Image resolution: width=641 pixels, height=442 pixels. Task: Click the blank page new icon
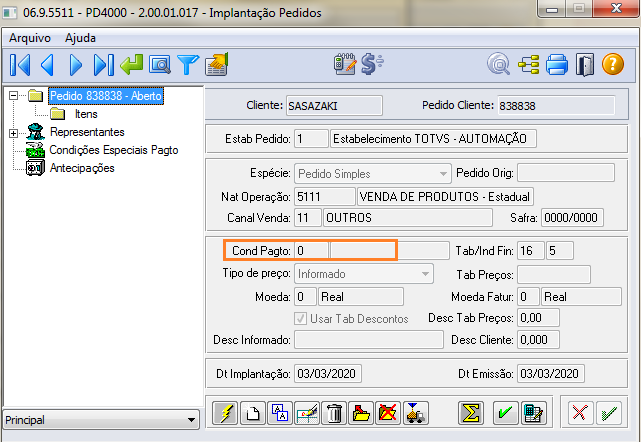coord(253,413)
